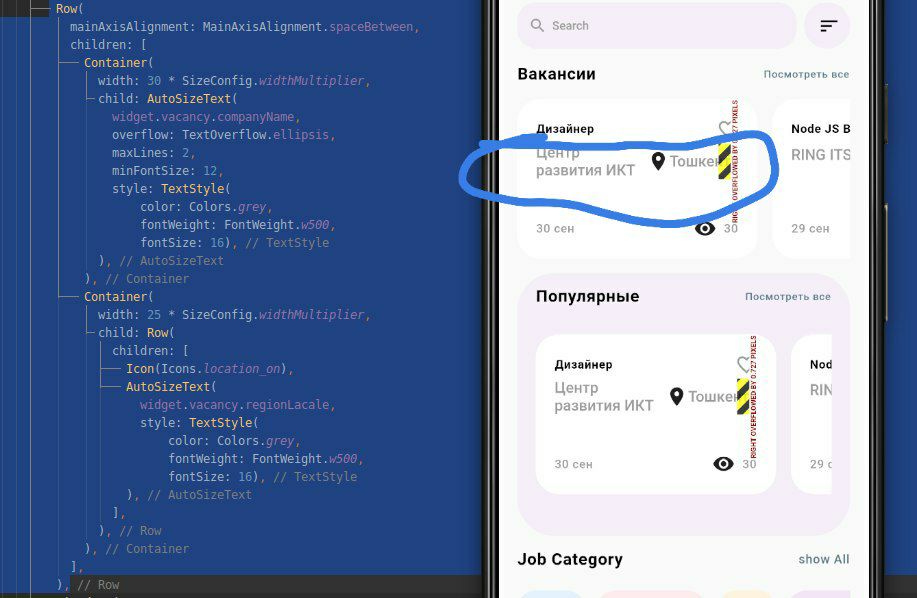Screen dimensions: 917x598
Task: Click 'MainAxisAlignment.spaceBetween' in the code editor
Action: 307,27
